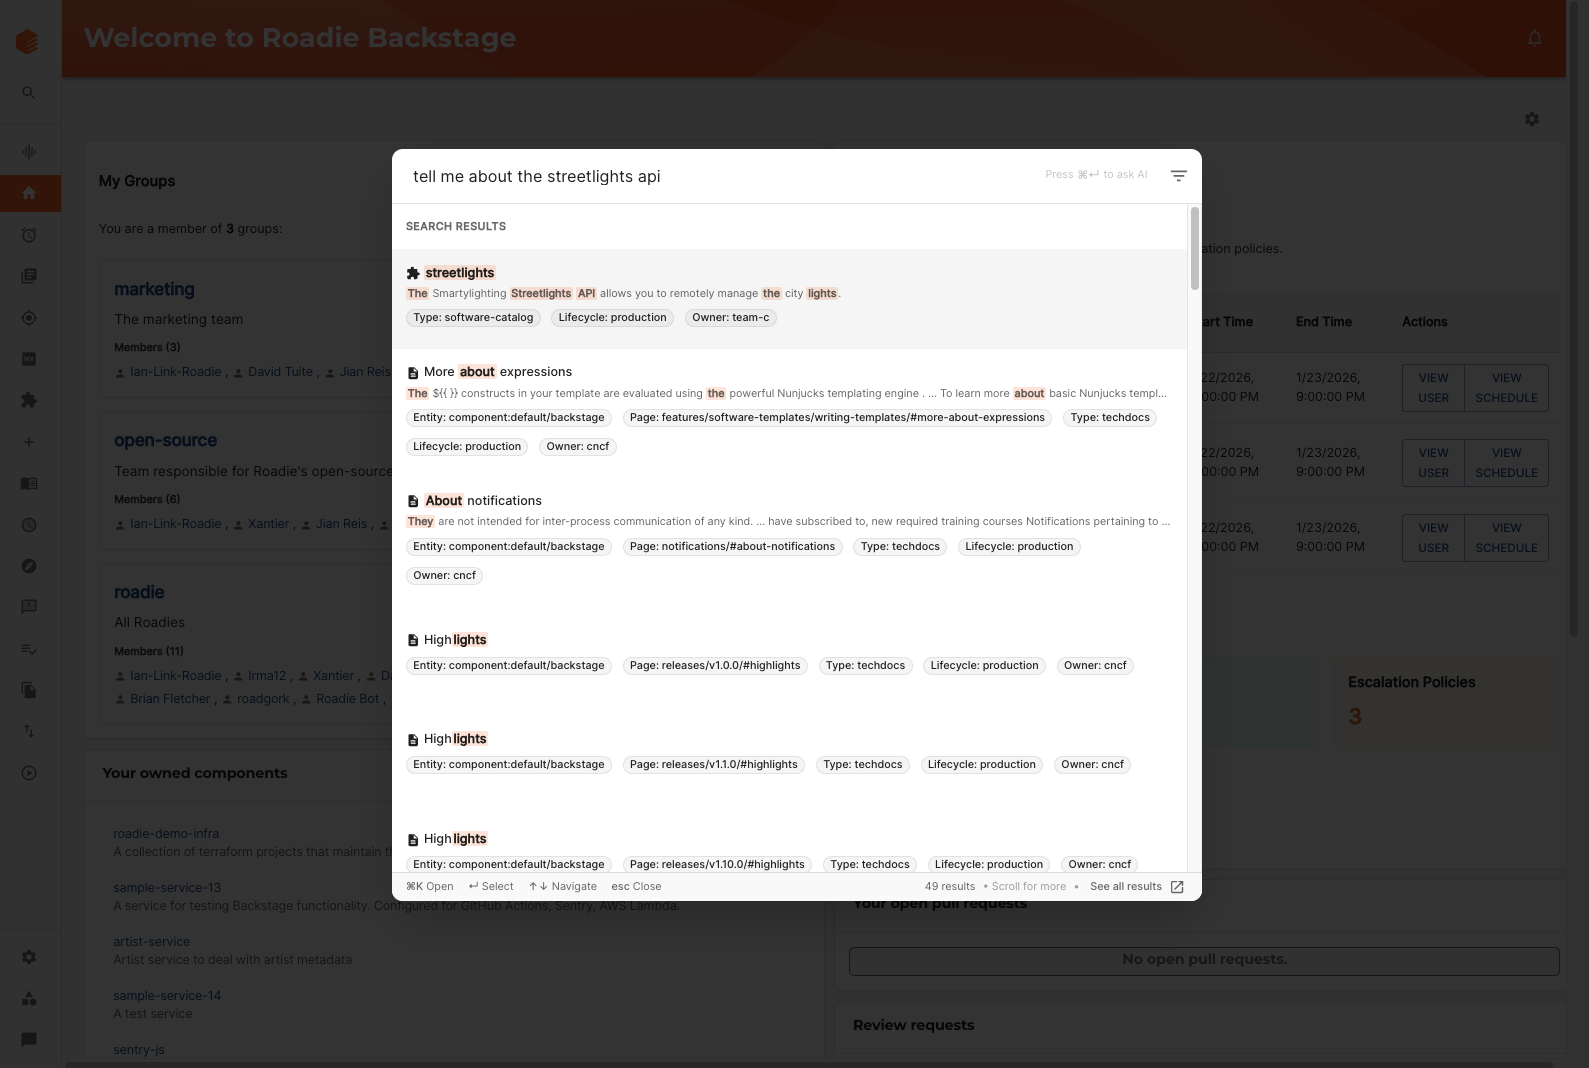1589x1068 pixels.
Task: Click the file-copy sidebar icon
Action: coord(29,690)
